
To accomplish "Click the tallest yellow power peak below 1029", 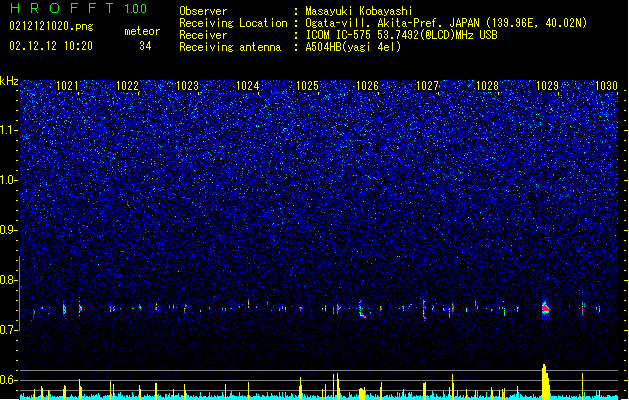I will pos(546,381).
